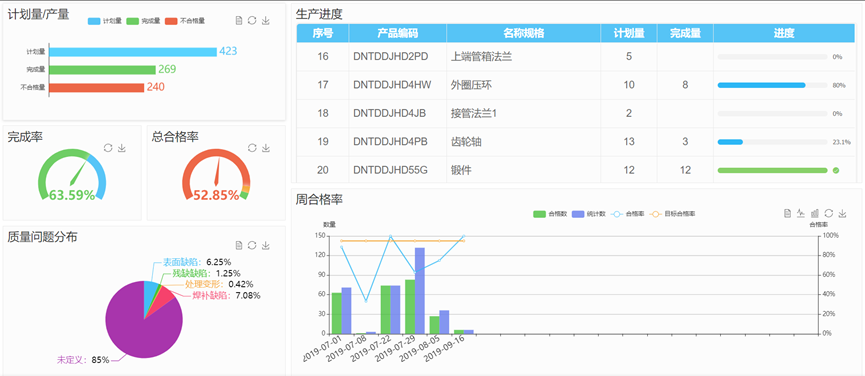
Task: Open data view in 质量问题分布 panel
Action: tap(239, 245)
